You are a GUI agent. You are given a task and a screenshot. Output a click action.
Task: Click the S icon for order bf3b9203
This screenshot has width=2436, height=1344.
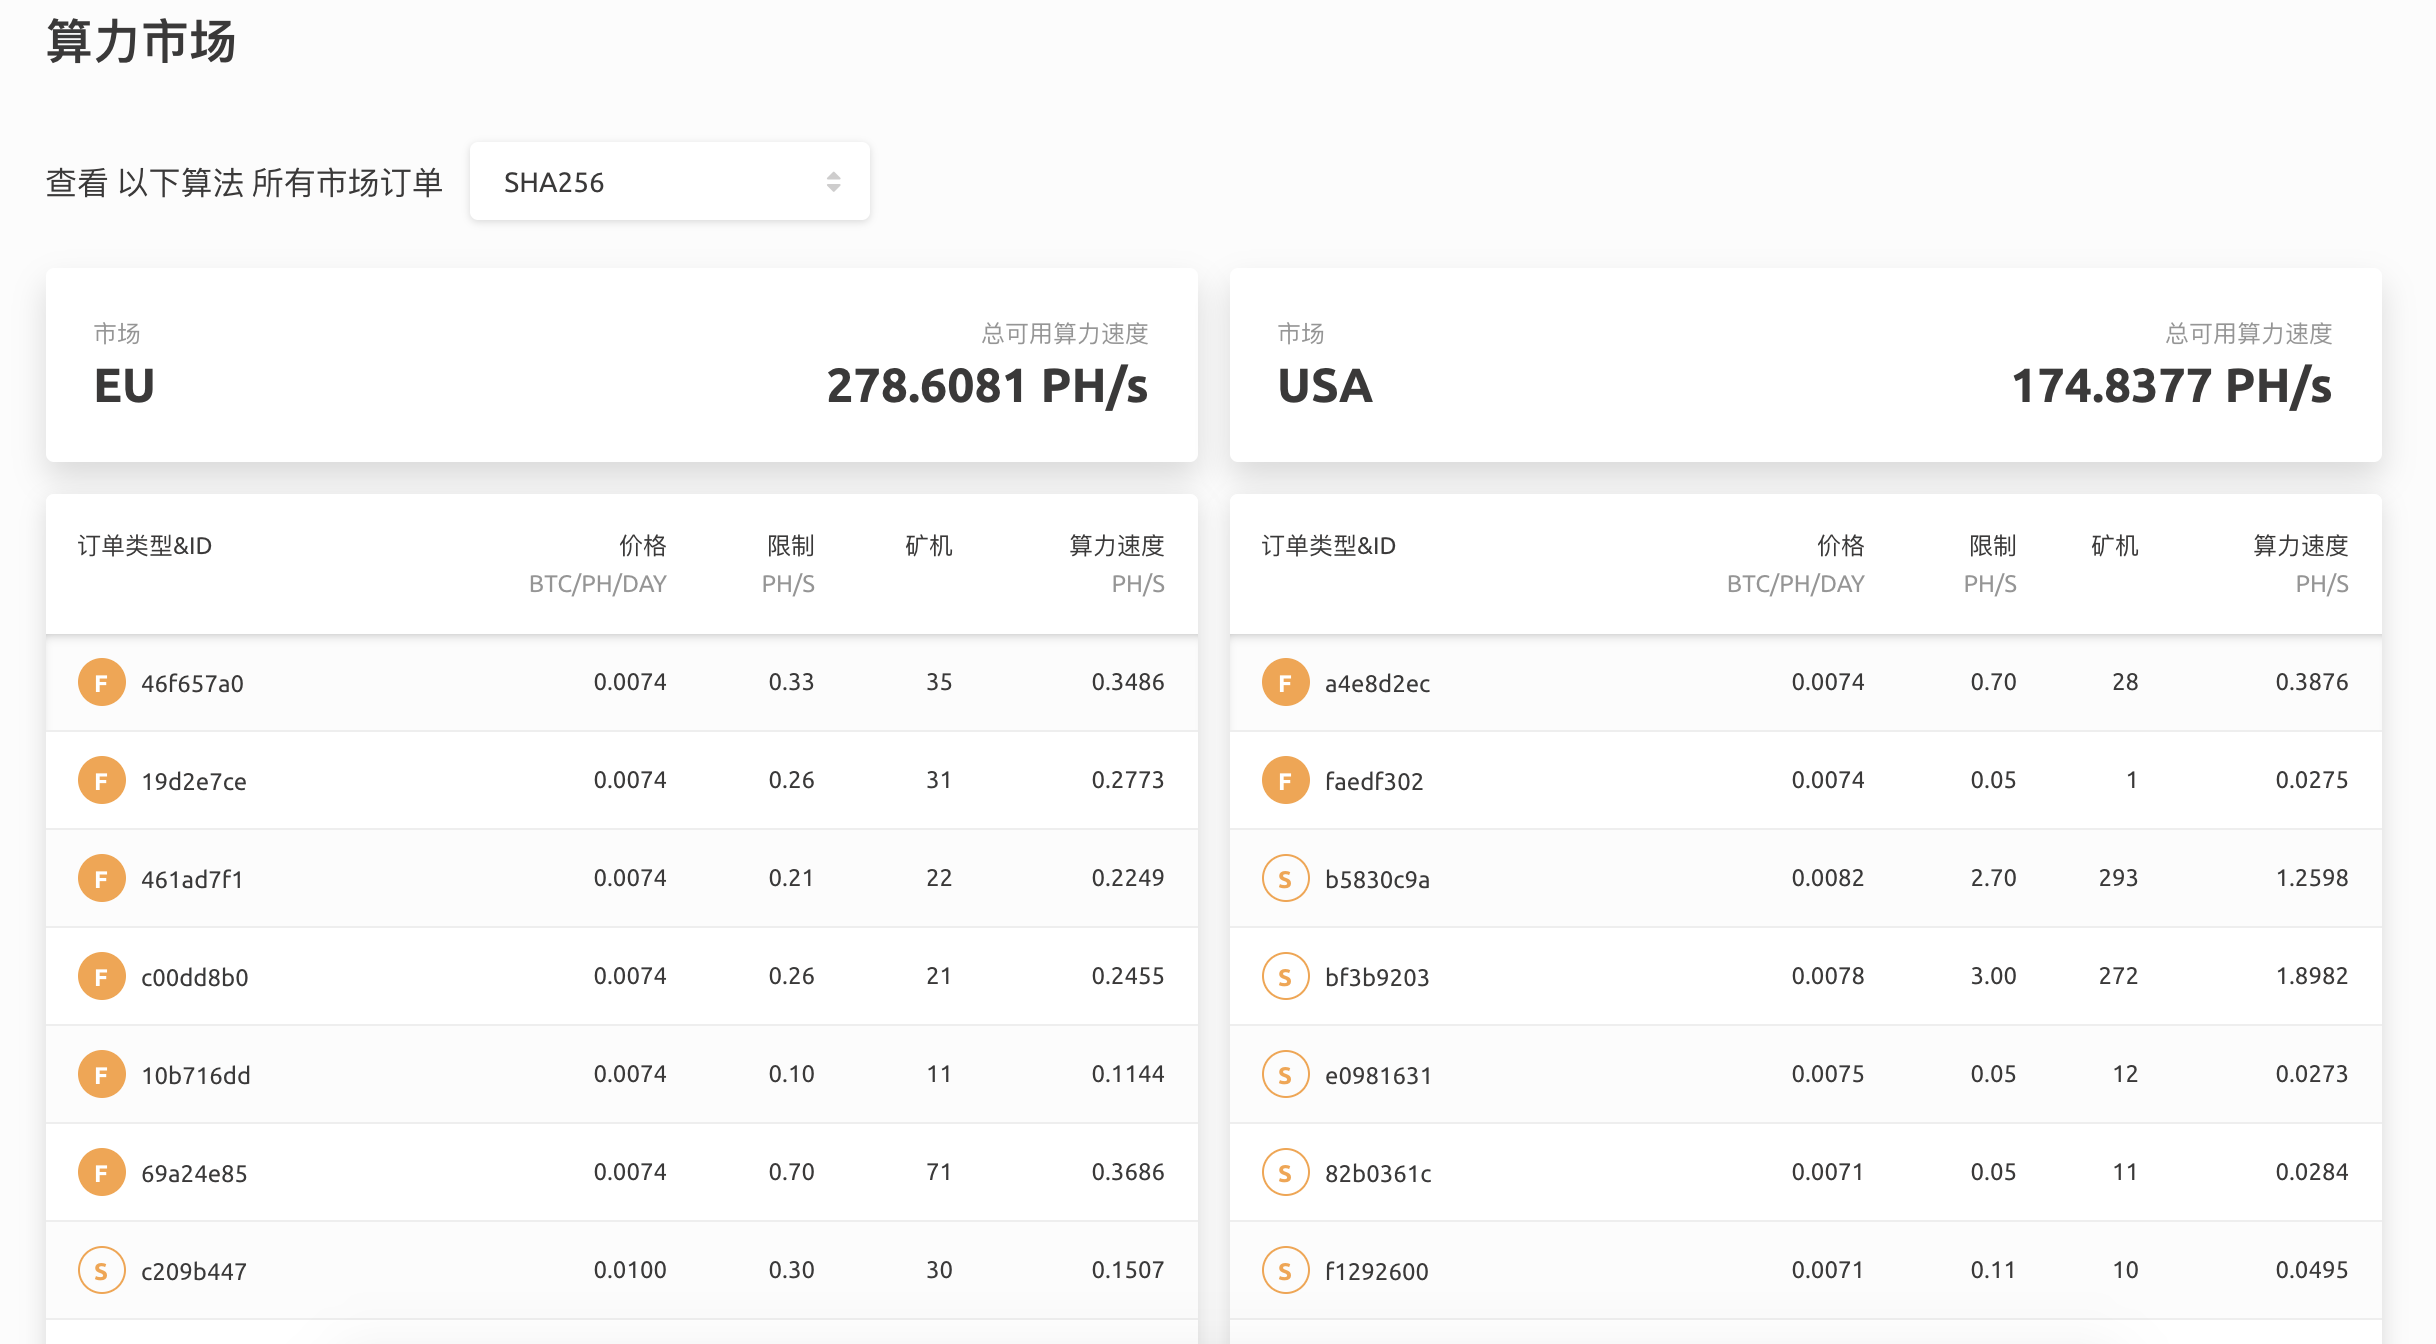(1285, 977)
